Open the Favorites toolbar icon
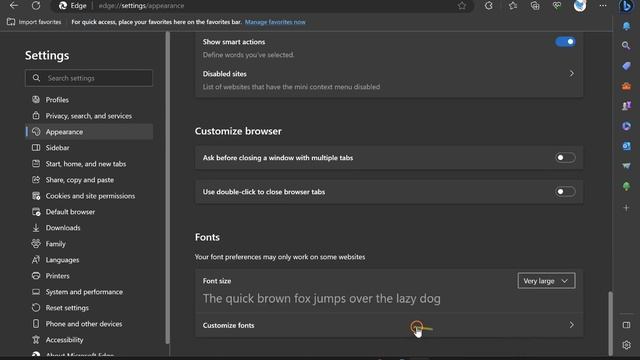This screenshot has width=640, height=360. [x=513, y=5]
